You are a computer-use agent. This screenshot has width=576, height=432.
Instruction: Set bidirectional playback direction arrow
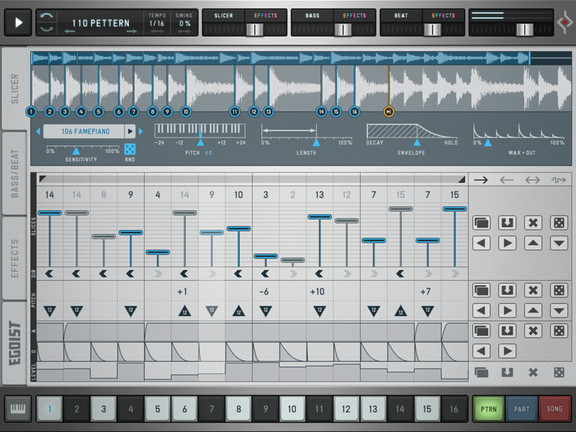click(532, 180)
